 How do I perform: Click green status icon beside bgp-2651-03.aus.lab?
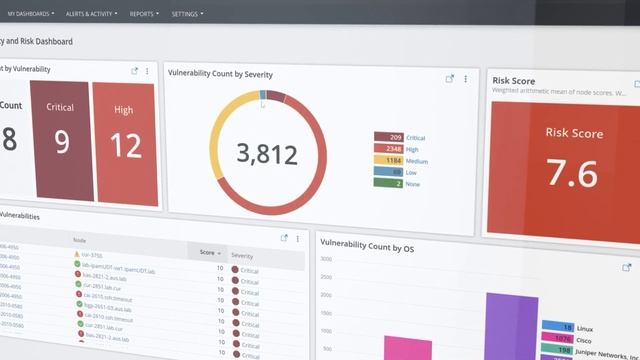[80, 304]
